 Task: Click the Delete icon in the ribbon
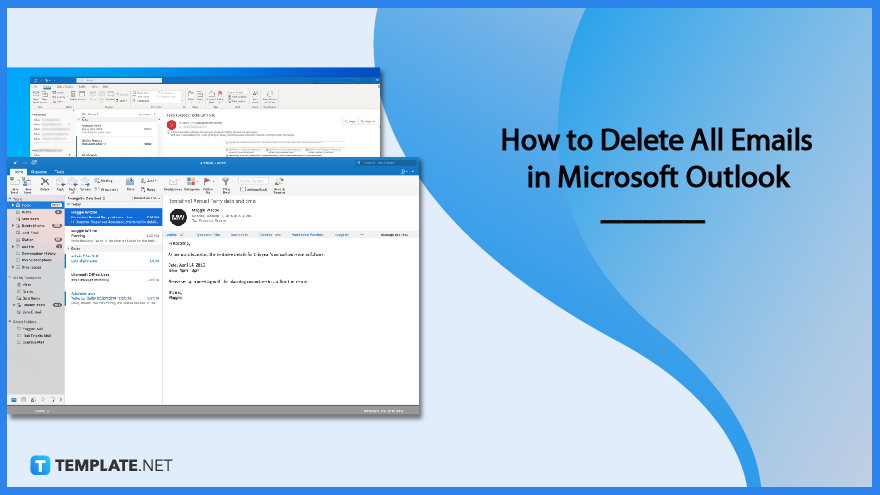click(x=45, y=184)
